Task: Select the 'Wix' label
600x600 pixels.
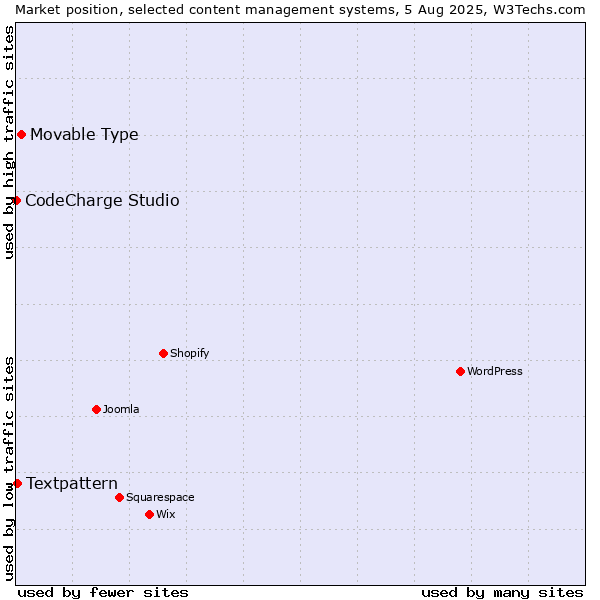Action: [166, 514]
